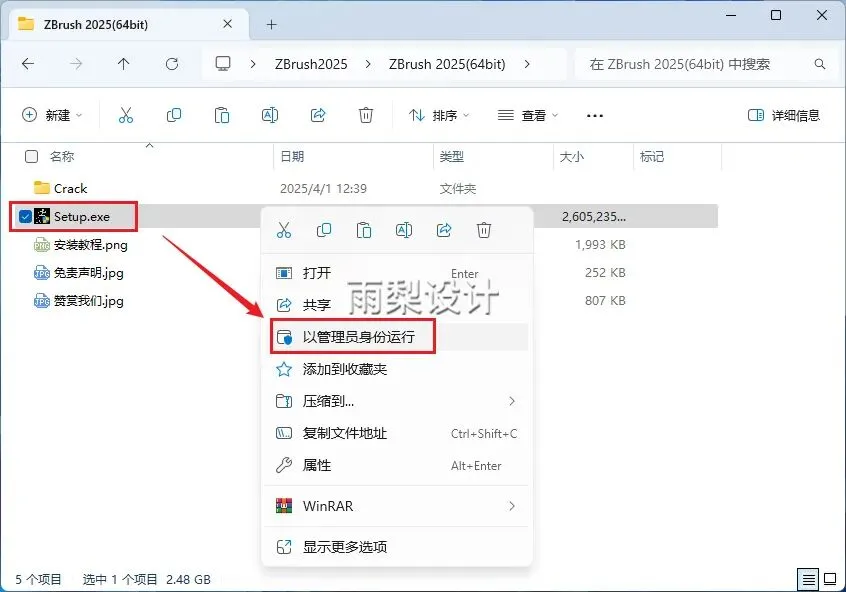This screenshot has height=592, width=846.
Task: Share using the toolbar share icon
Action: pos(318,115)
